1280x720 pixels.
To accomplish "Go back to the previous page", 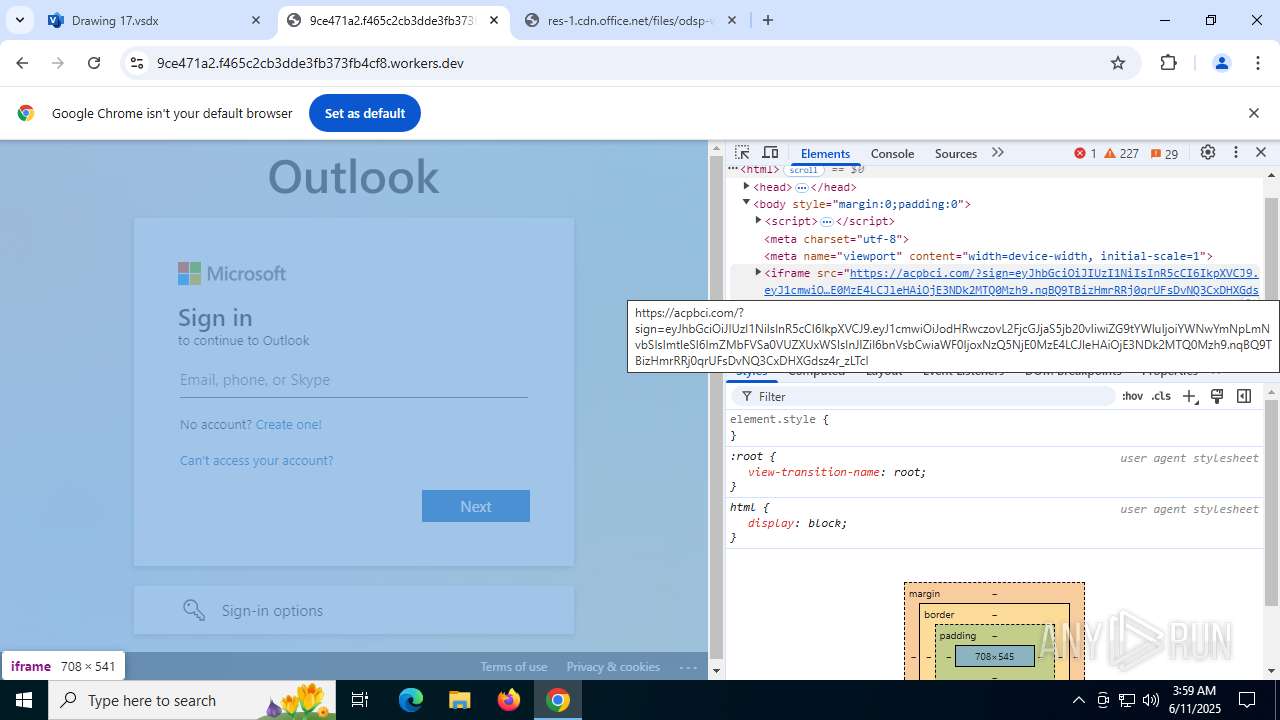I will [22, 63].
